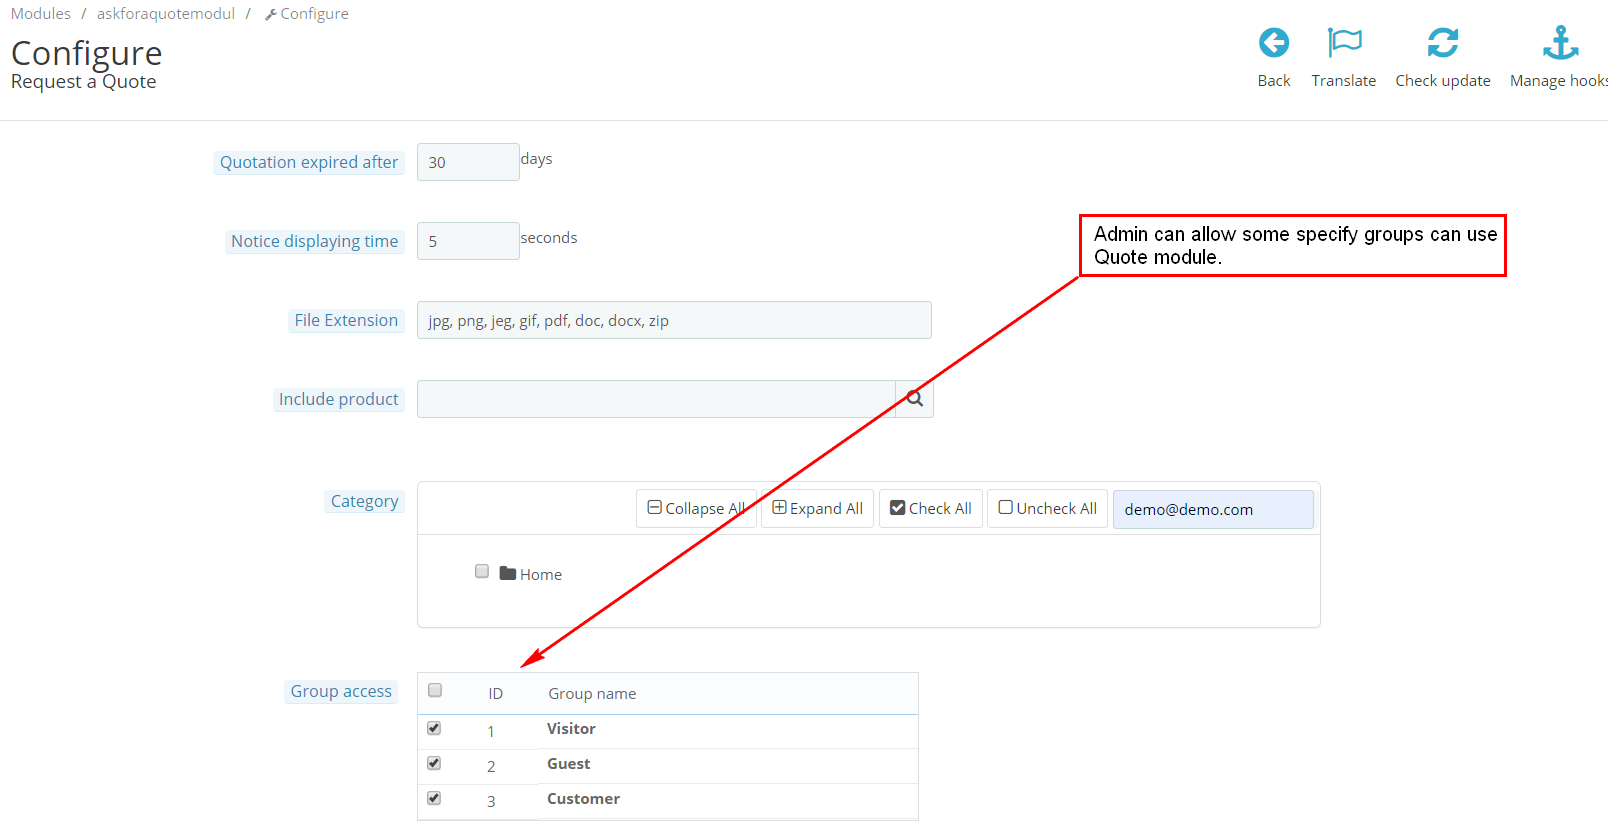This screenshot has width=1608, height=829.
Task: Toggle the select-all groups header checkbox
Action: (435, 690)
